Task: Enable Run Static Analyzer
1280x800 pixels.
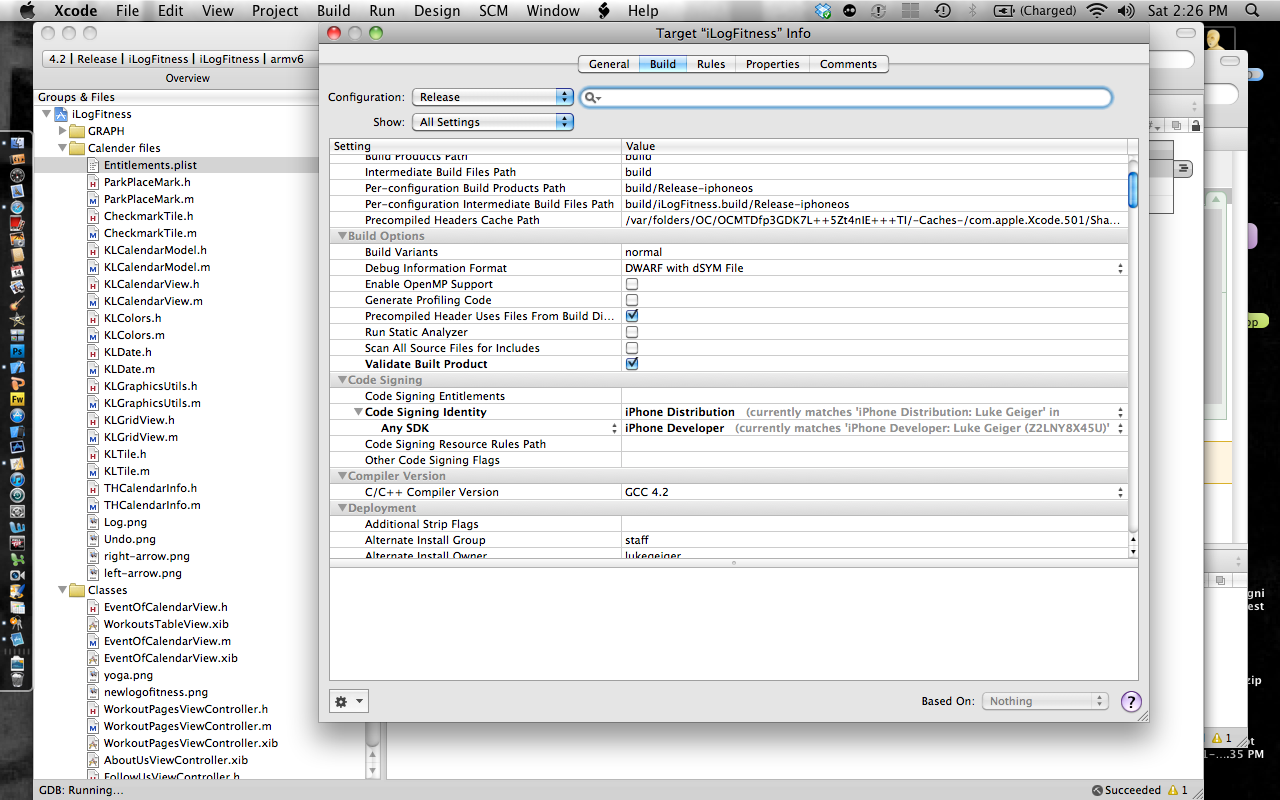Action: click(x=632, y=332)
